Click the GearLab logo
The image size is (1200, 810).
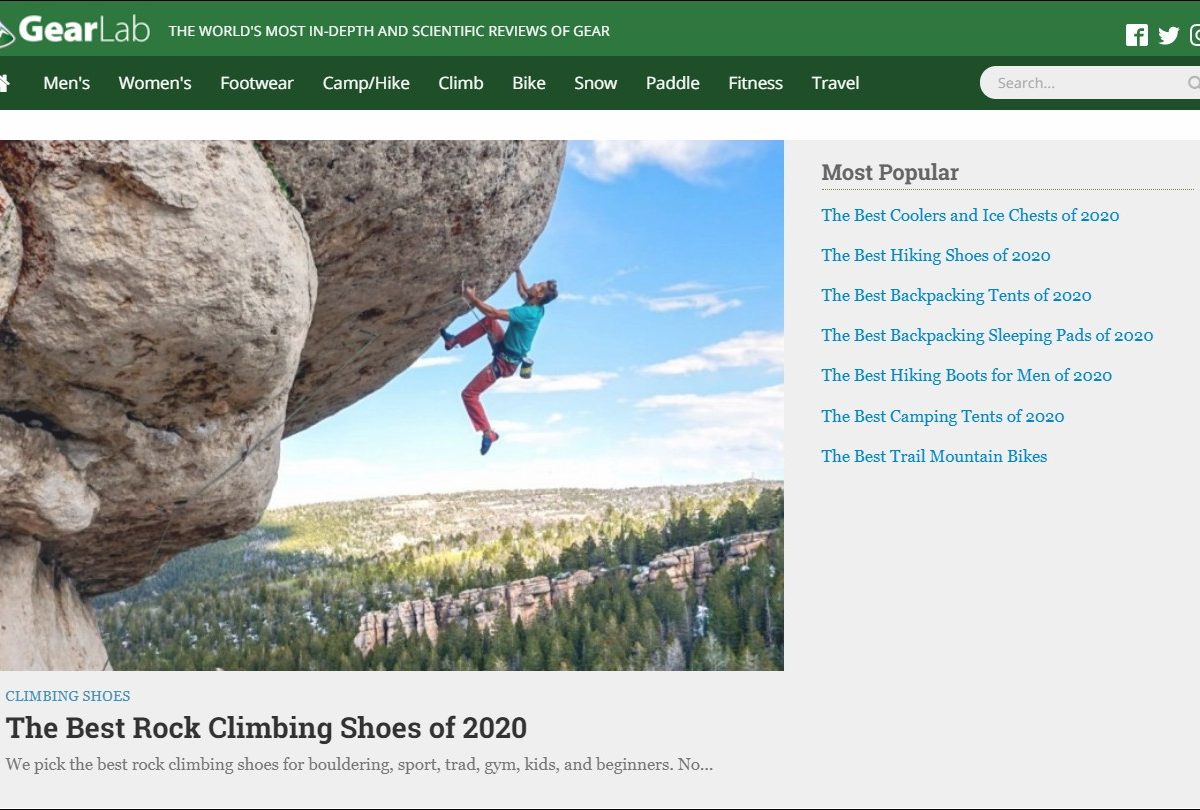click(76, 30)
